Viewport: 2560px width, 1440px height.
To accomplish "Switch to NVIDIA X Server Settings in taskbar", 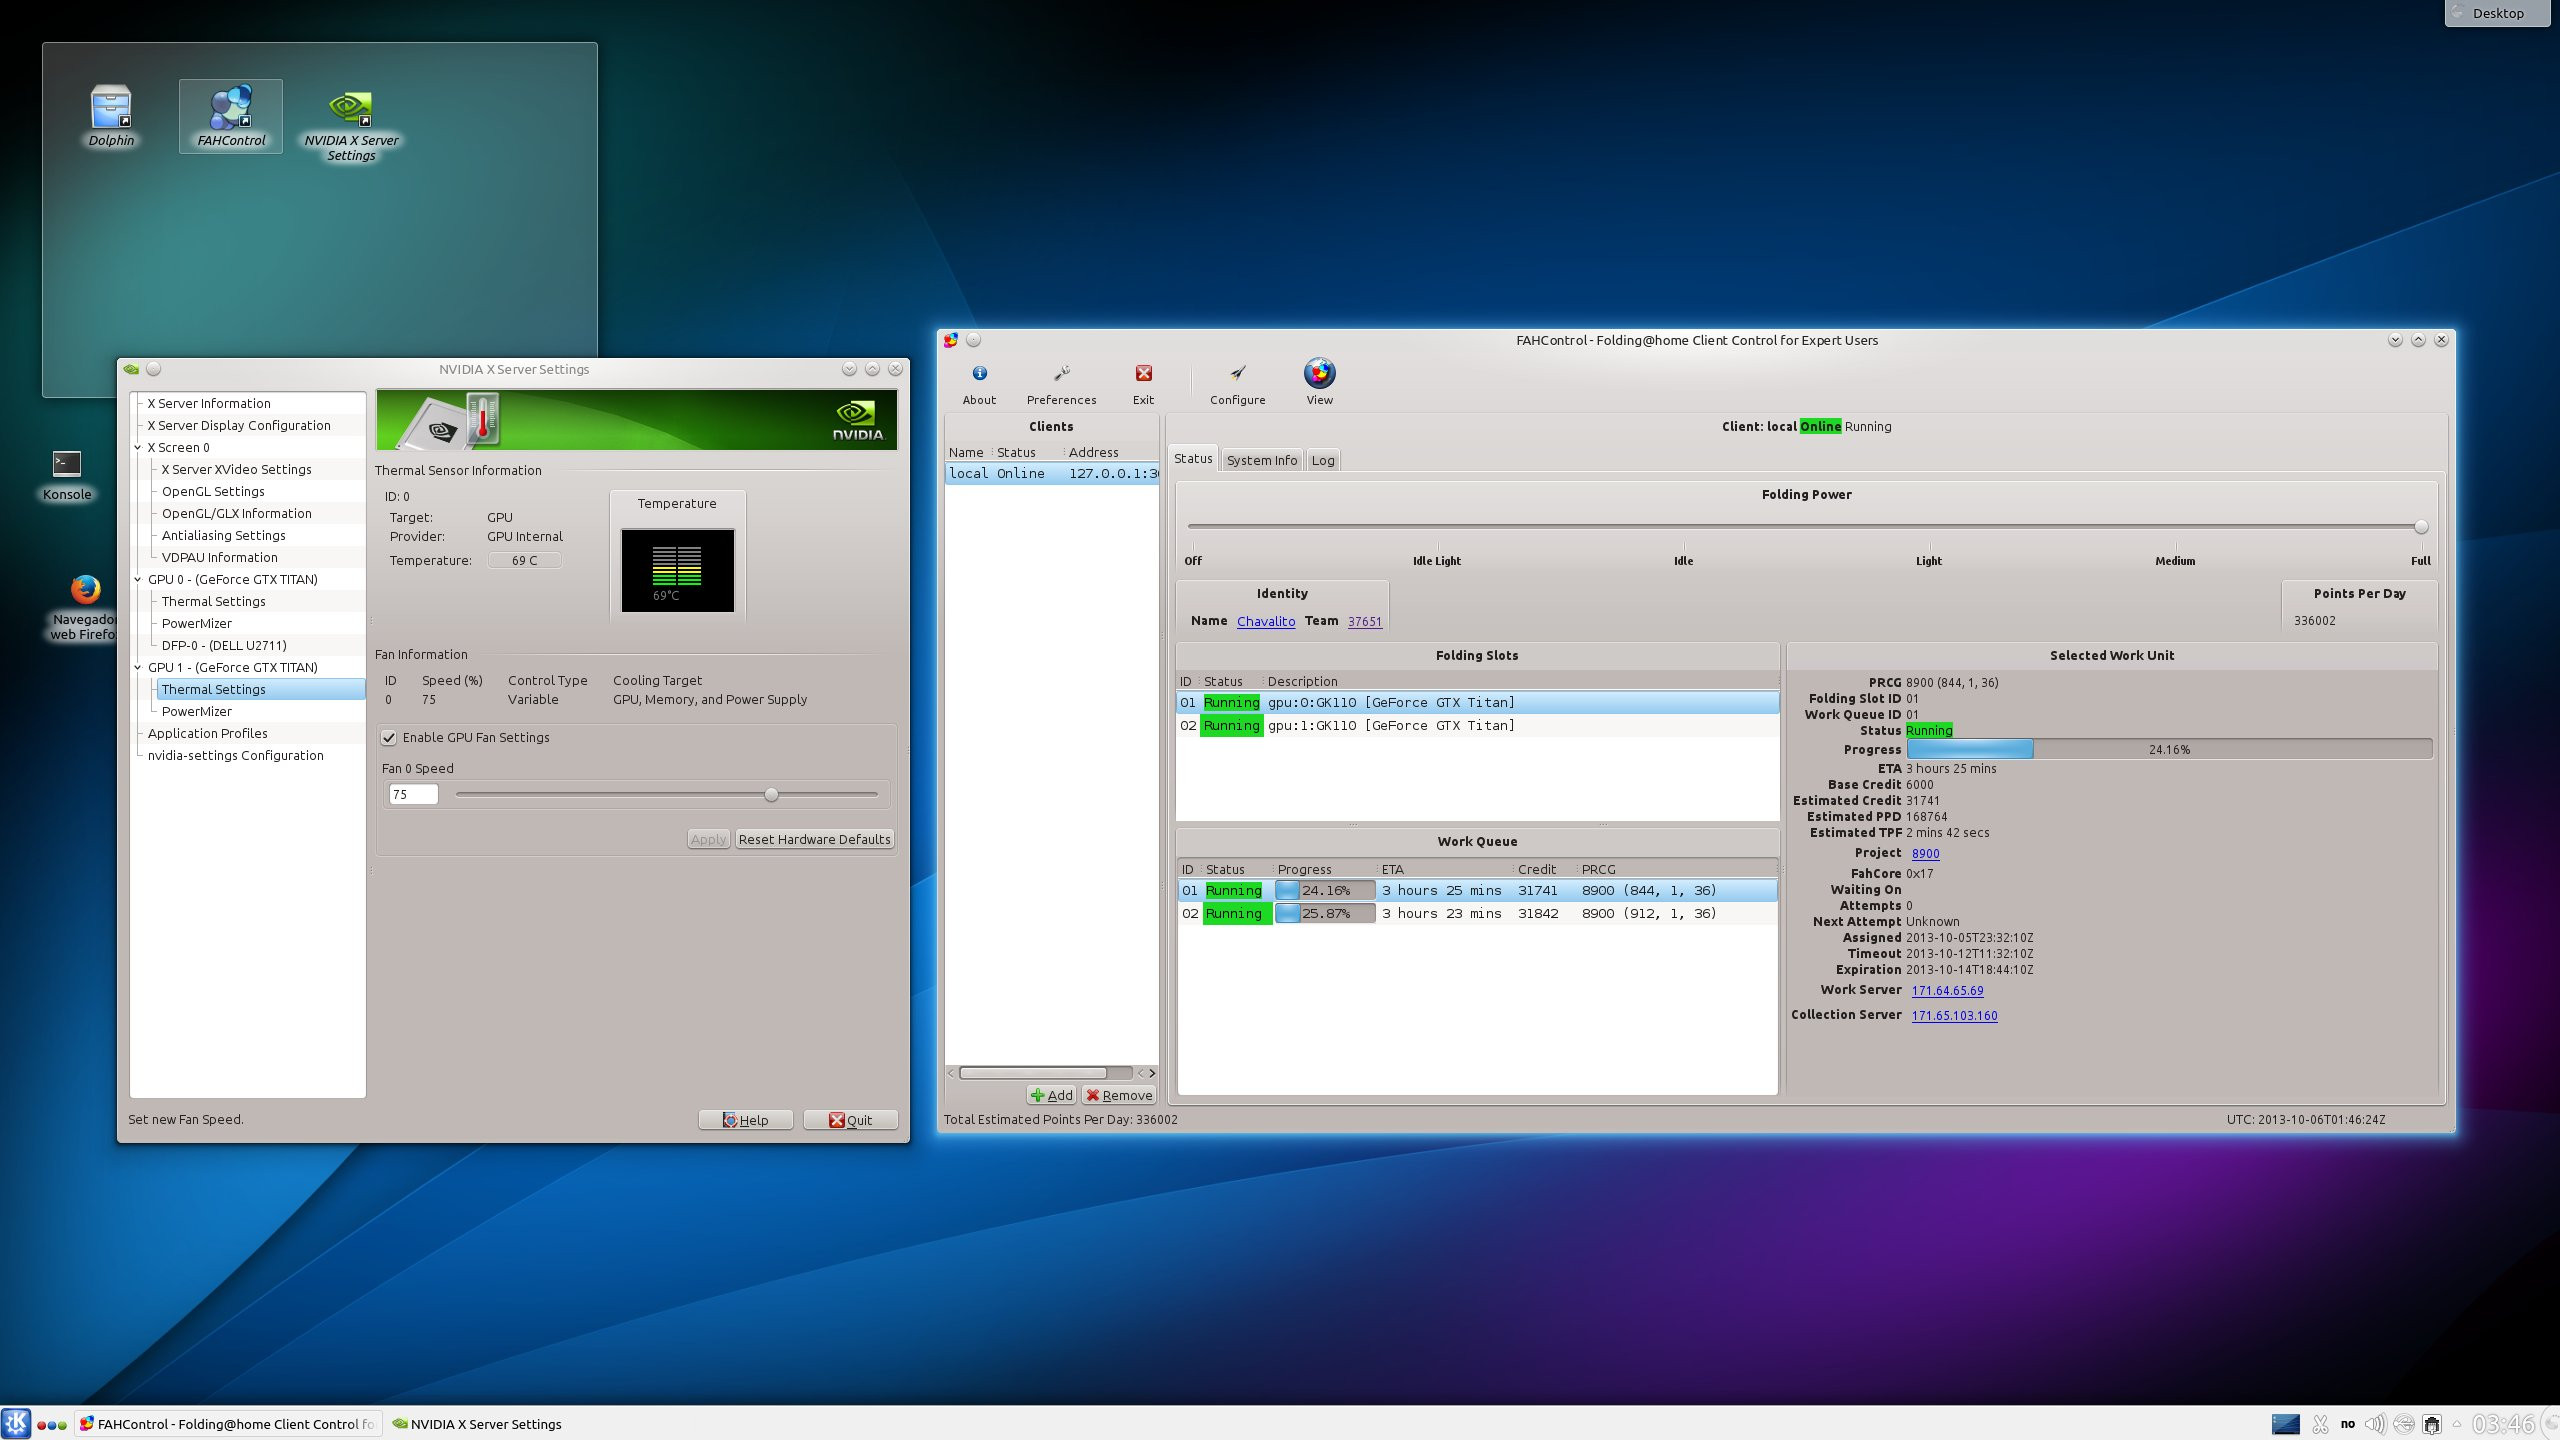I will click(x=476, y=1424).
